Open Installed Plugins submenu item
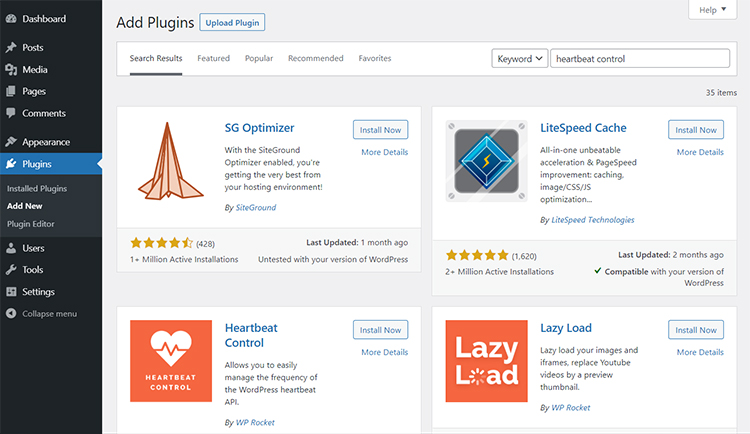The width and height of the screenshot is (750, 434). (37, 188)
